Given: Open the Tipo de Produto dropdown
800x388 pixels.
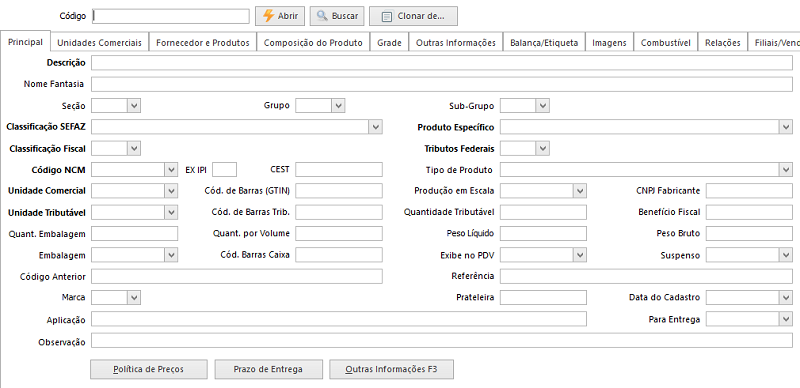Looking at the screenshot, I should [786, 169].
